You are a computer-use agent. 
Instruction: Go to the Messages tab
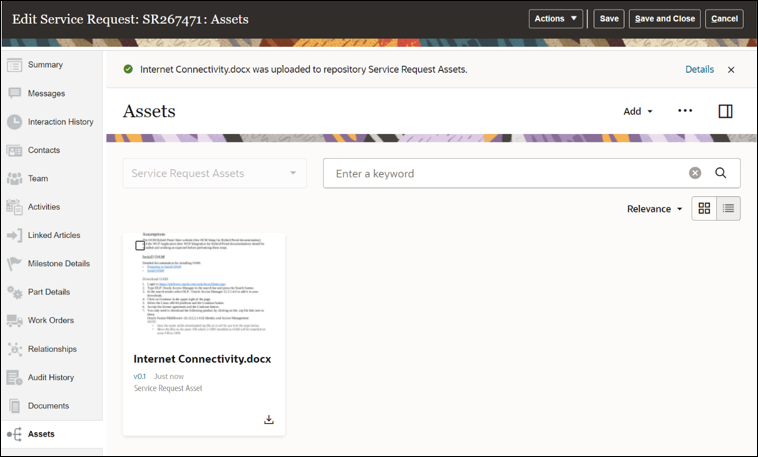46,93
